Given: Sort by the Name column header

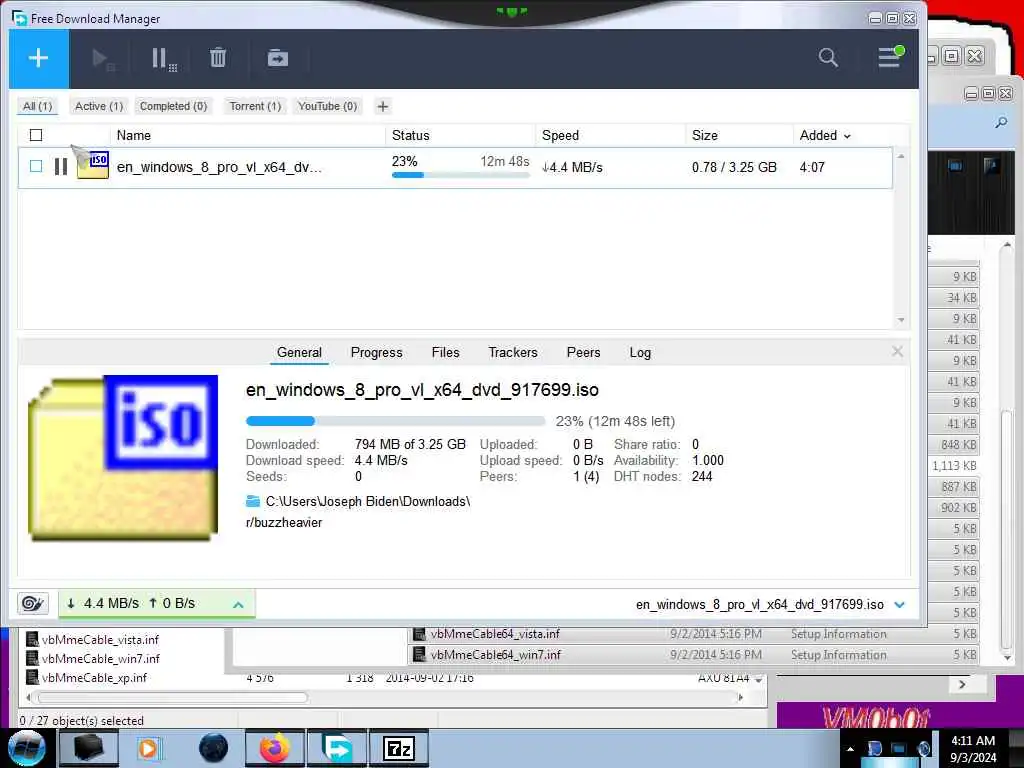Looking at the screenshot, I should point(133,135).
